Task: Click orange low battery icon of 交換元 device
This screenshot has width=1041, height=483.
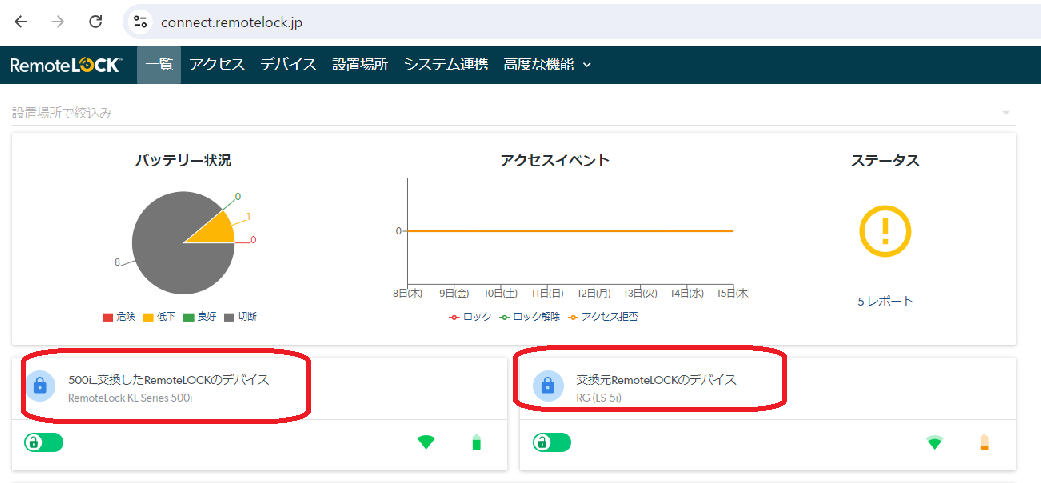Action: pos(985,442)
